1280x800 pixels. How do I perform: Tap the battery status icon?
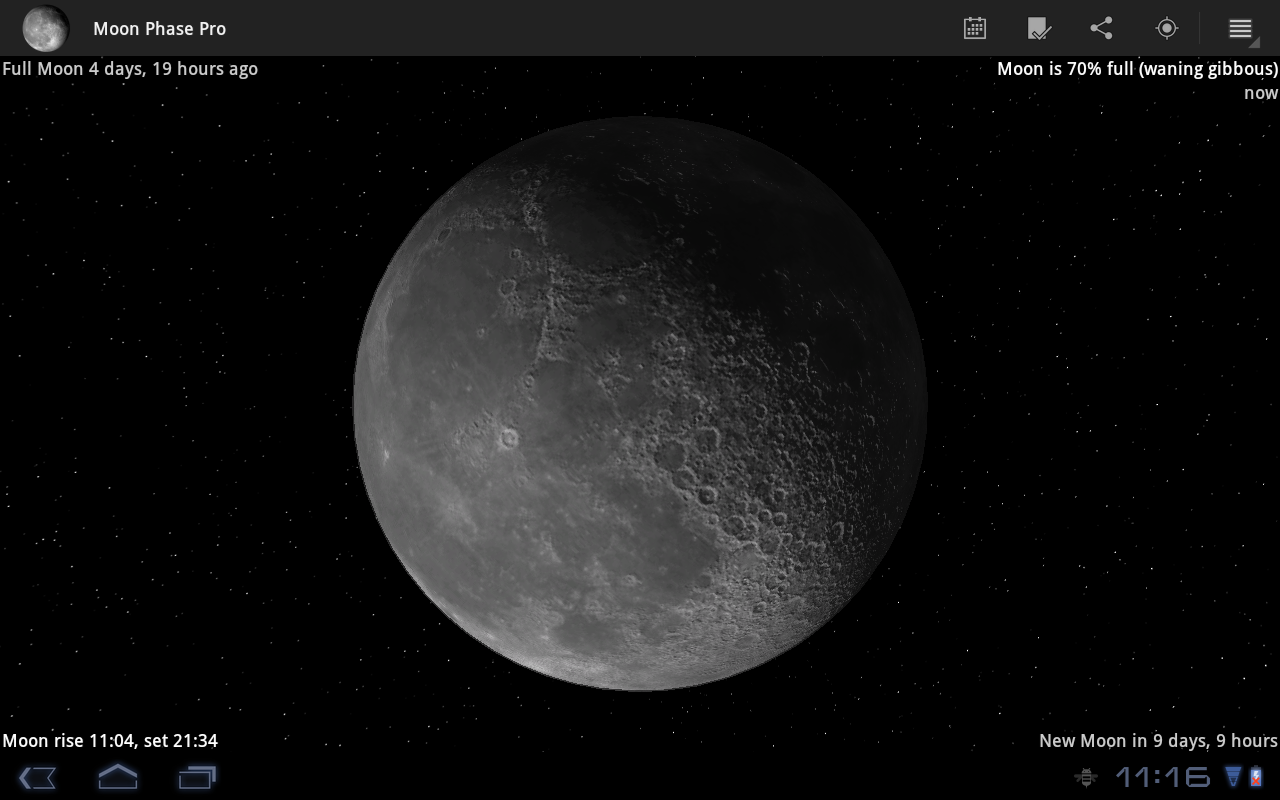coord(1255,777)
